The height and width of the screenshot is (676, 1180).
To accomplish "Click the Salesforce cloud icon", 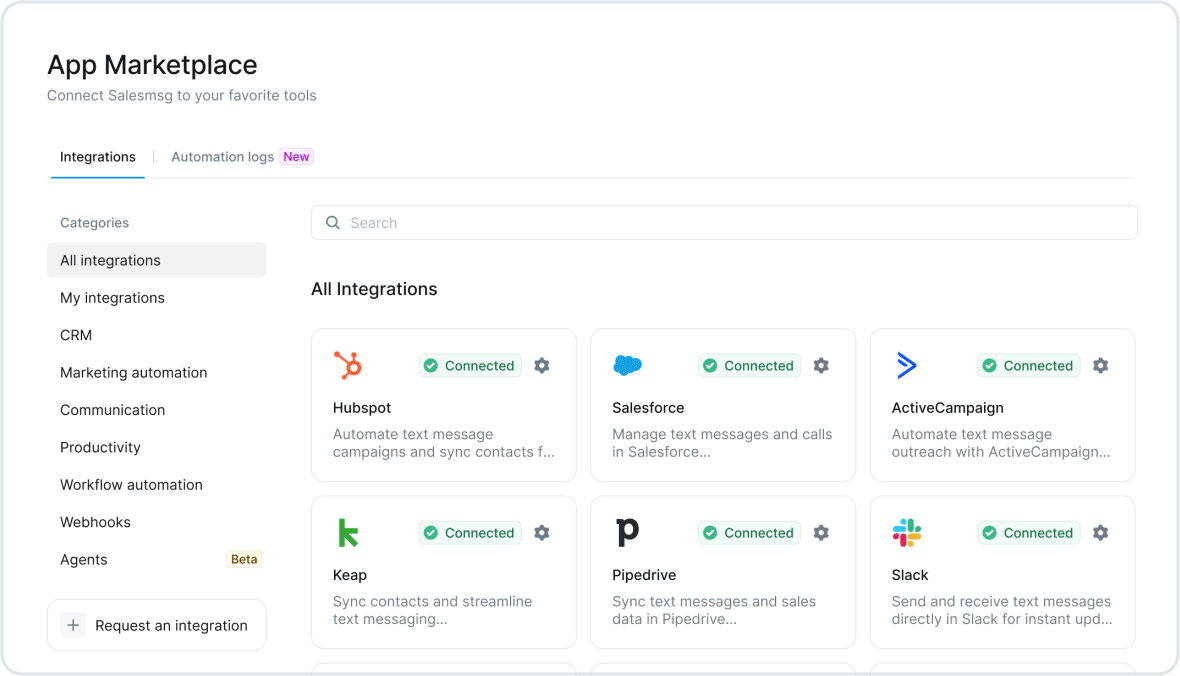I will click(x=628, y=365).
